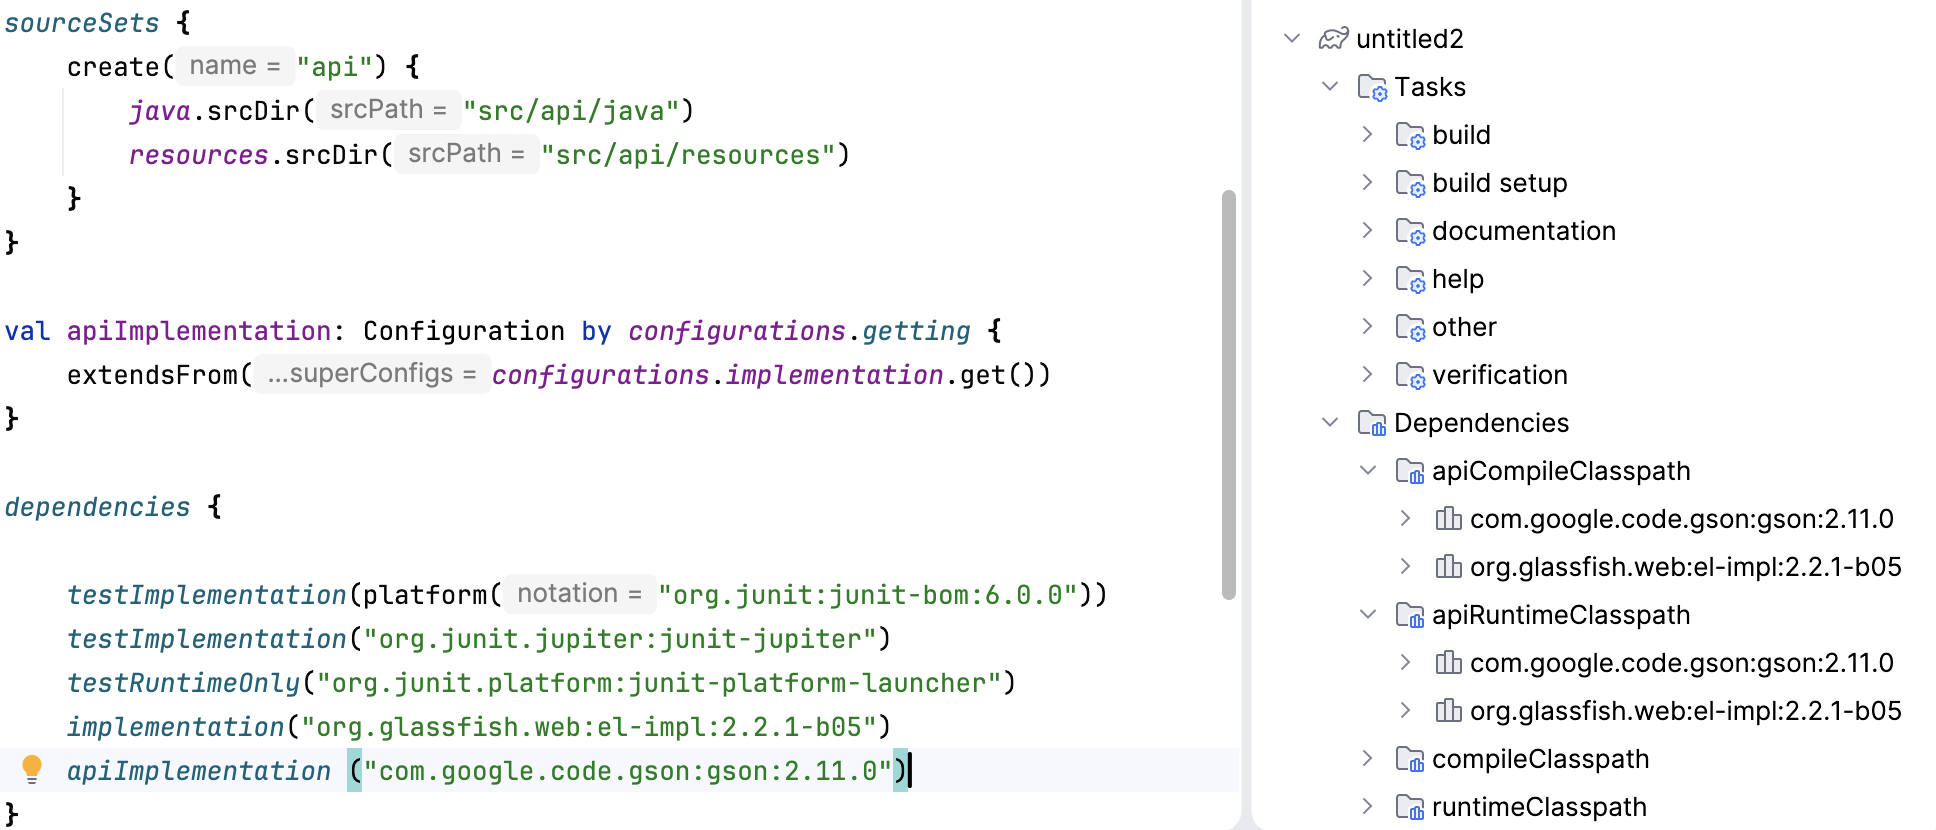This screenshot has height=830, width=1936.
Task: Expand the documentation tasks group
Action: (x=1368, y=230)
